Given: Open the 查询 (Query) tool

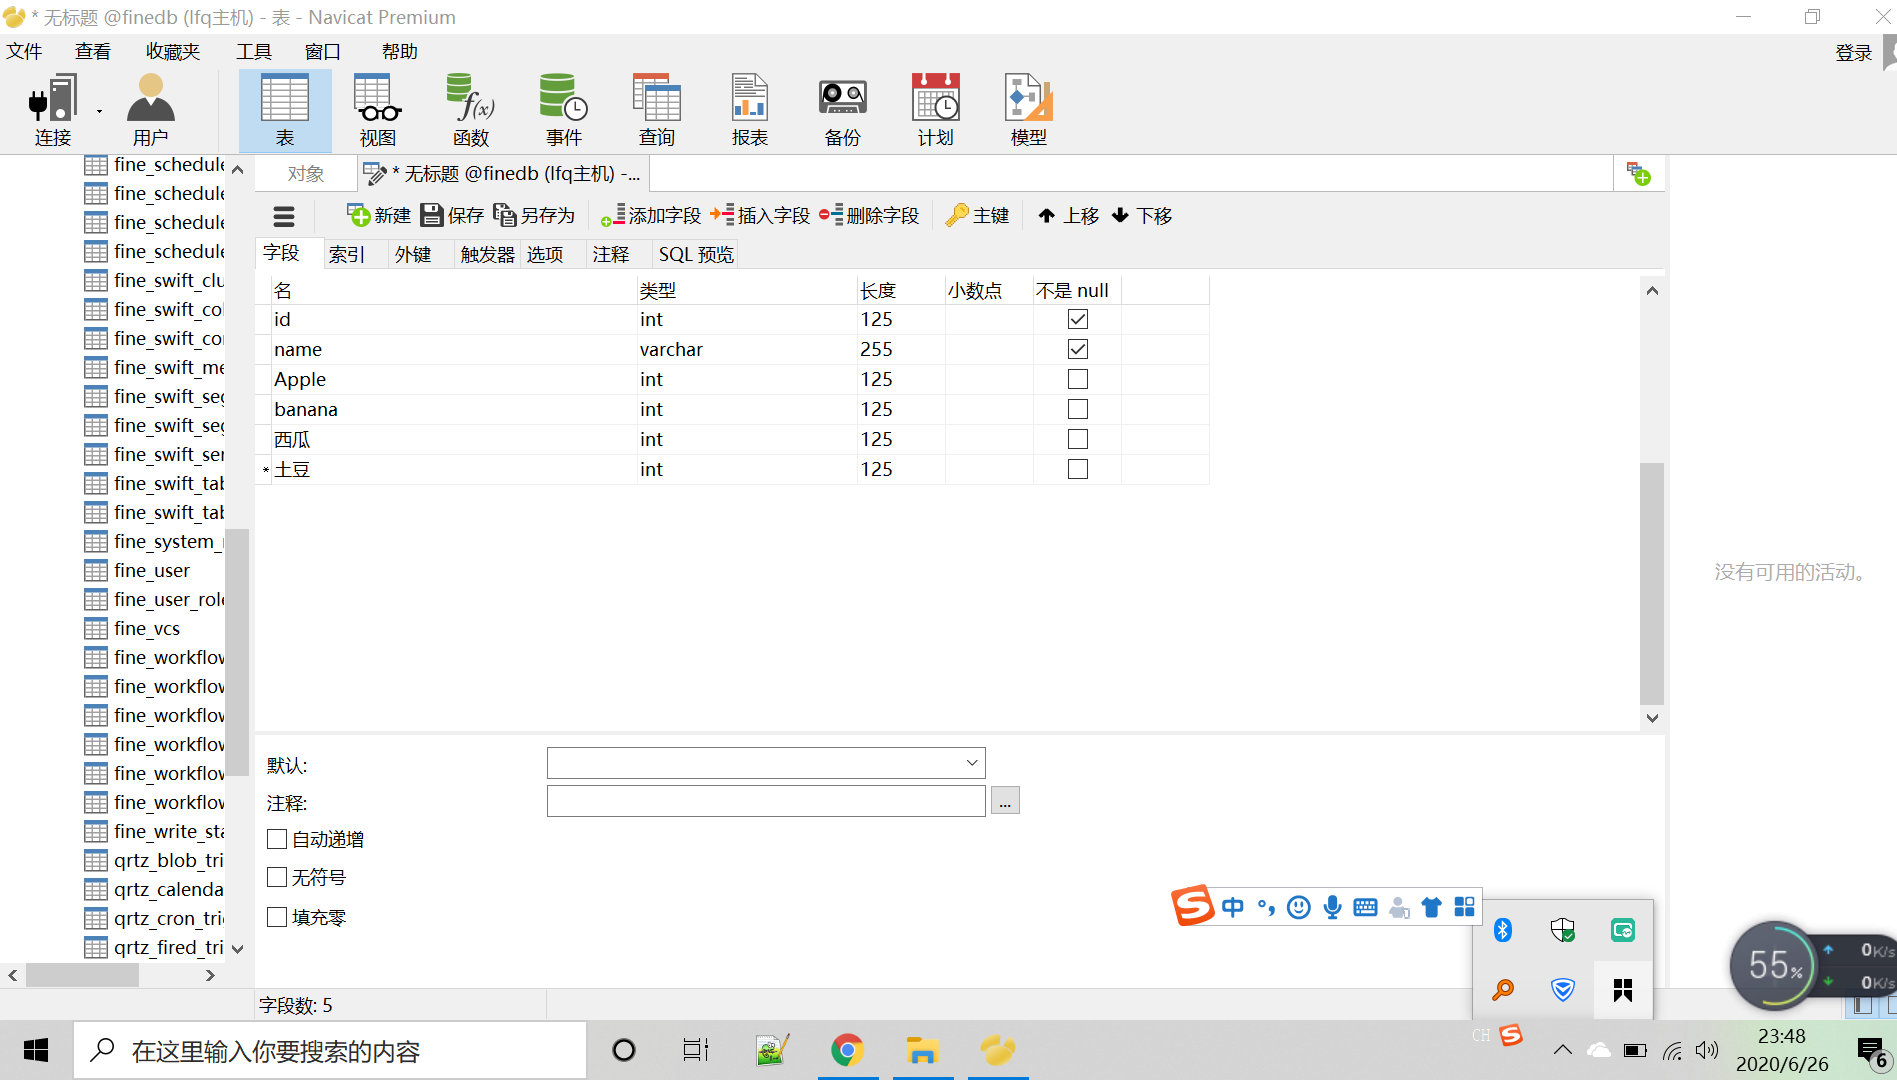Looking at the screenshot, I should coord(656,108).
